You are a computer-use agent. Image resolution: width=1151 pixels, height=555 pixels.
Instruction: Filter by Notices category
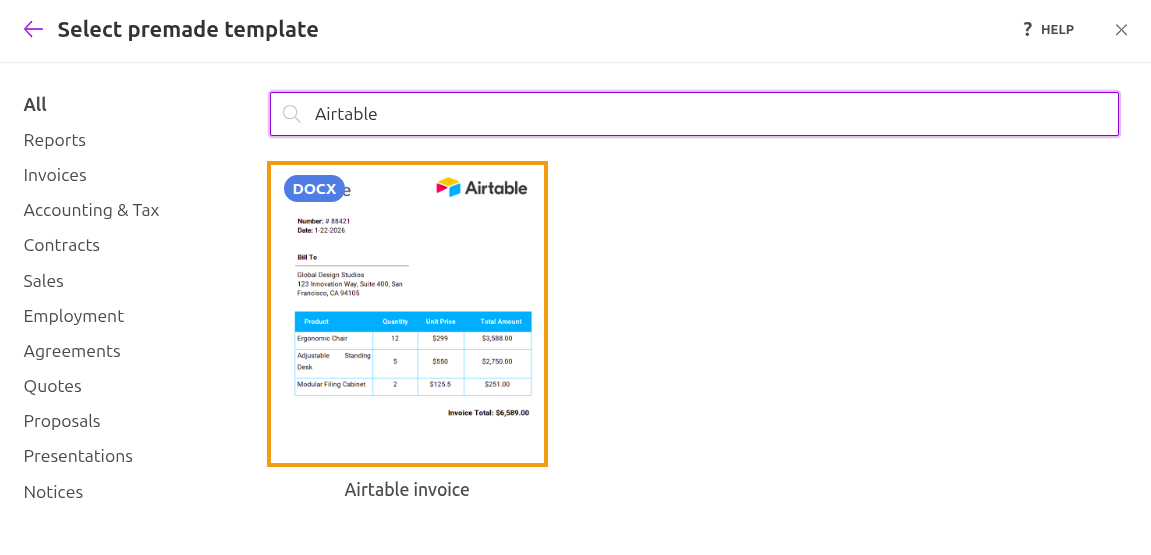tap(53, 492)
